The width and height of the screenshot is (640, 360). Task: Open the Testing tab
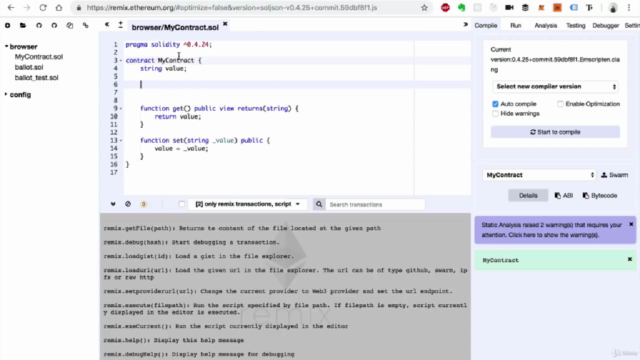pos(576,25)
